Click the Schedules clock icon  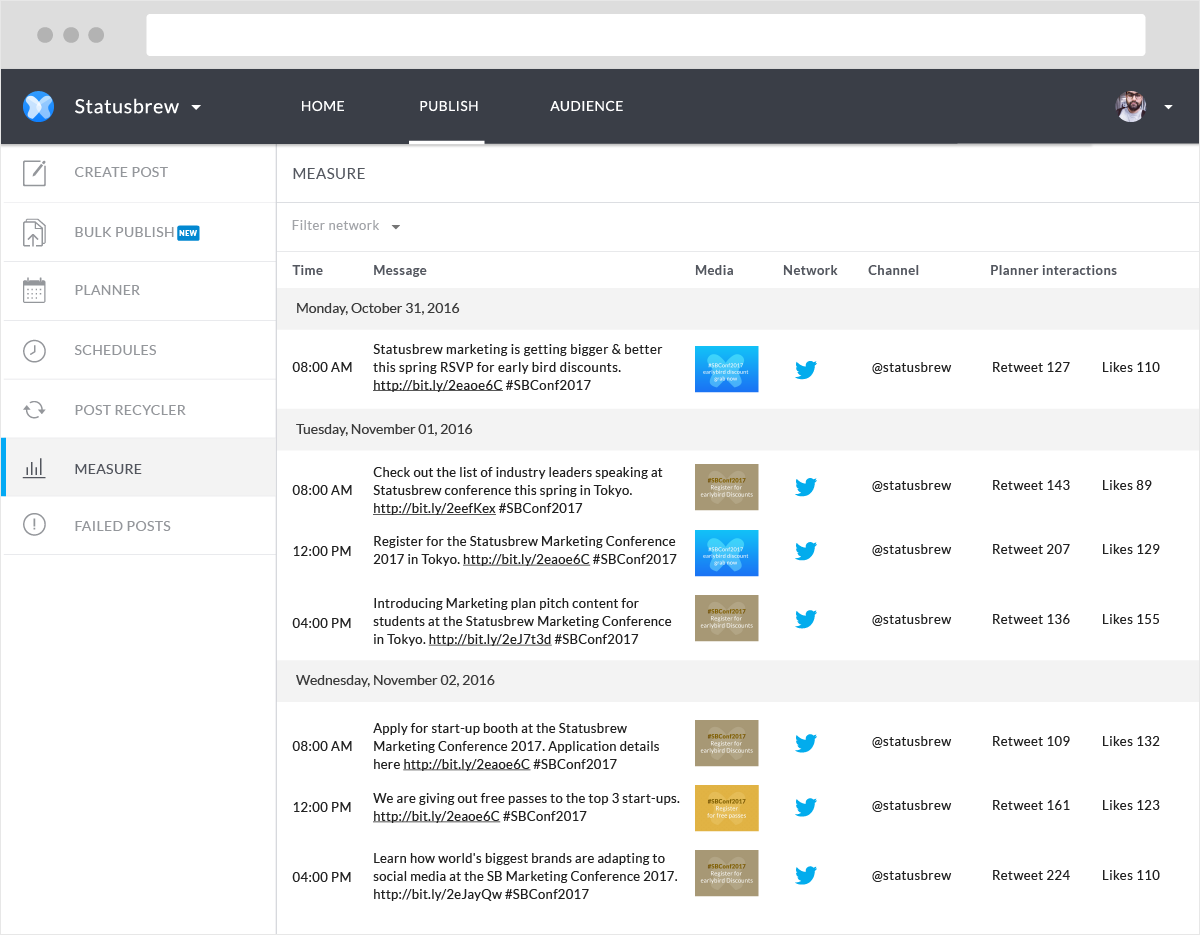[35, 350]
